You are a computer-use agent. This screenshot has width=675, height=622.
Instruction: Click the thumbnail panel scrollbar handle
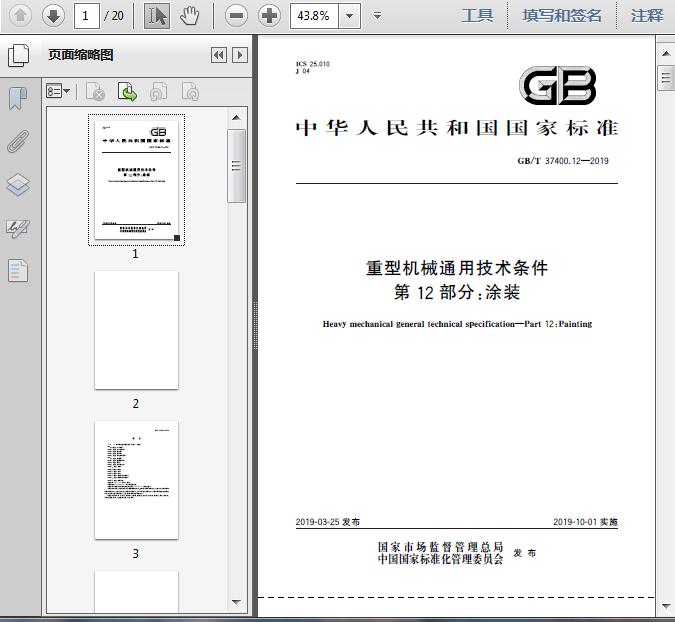click(236, 166)
